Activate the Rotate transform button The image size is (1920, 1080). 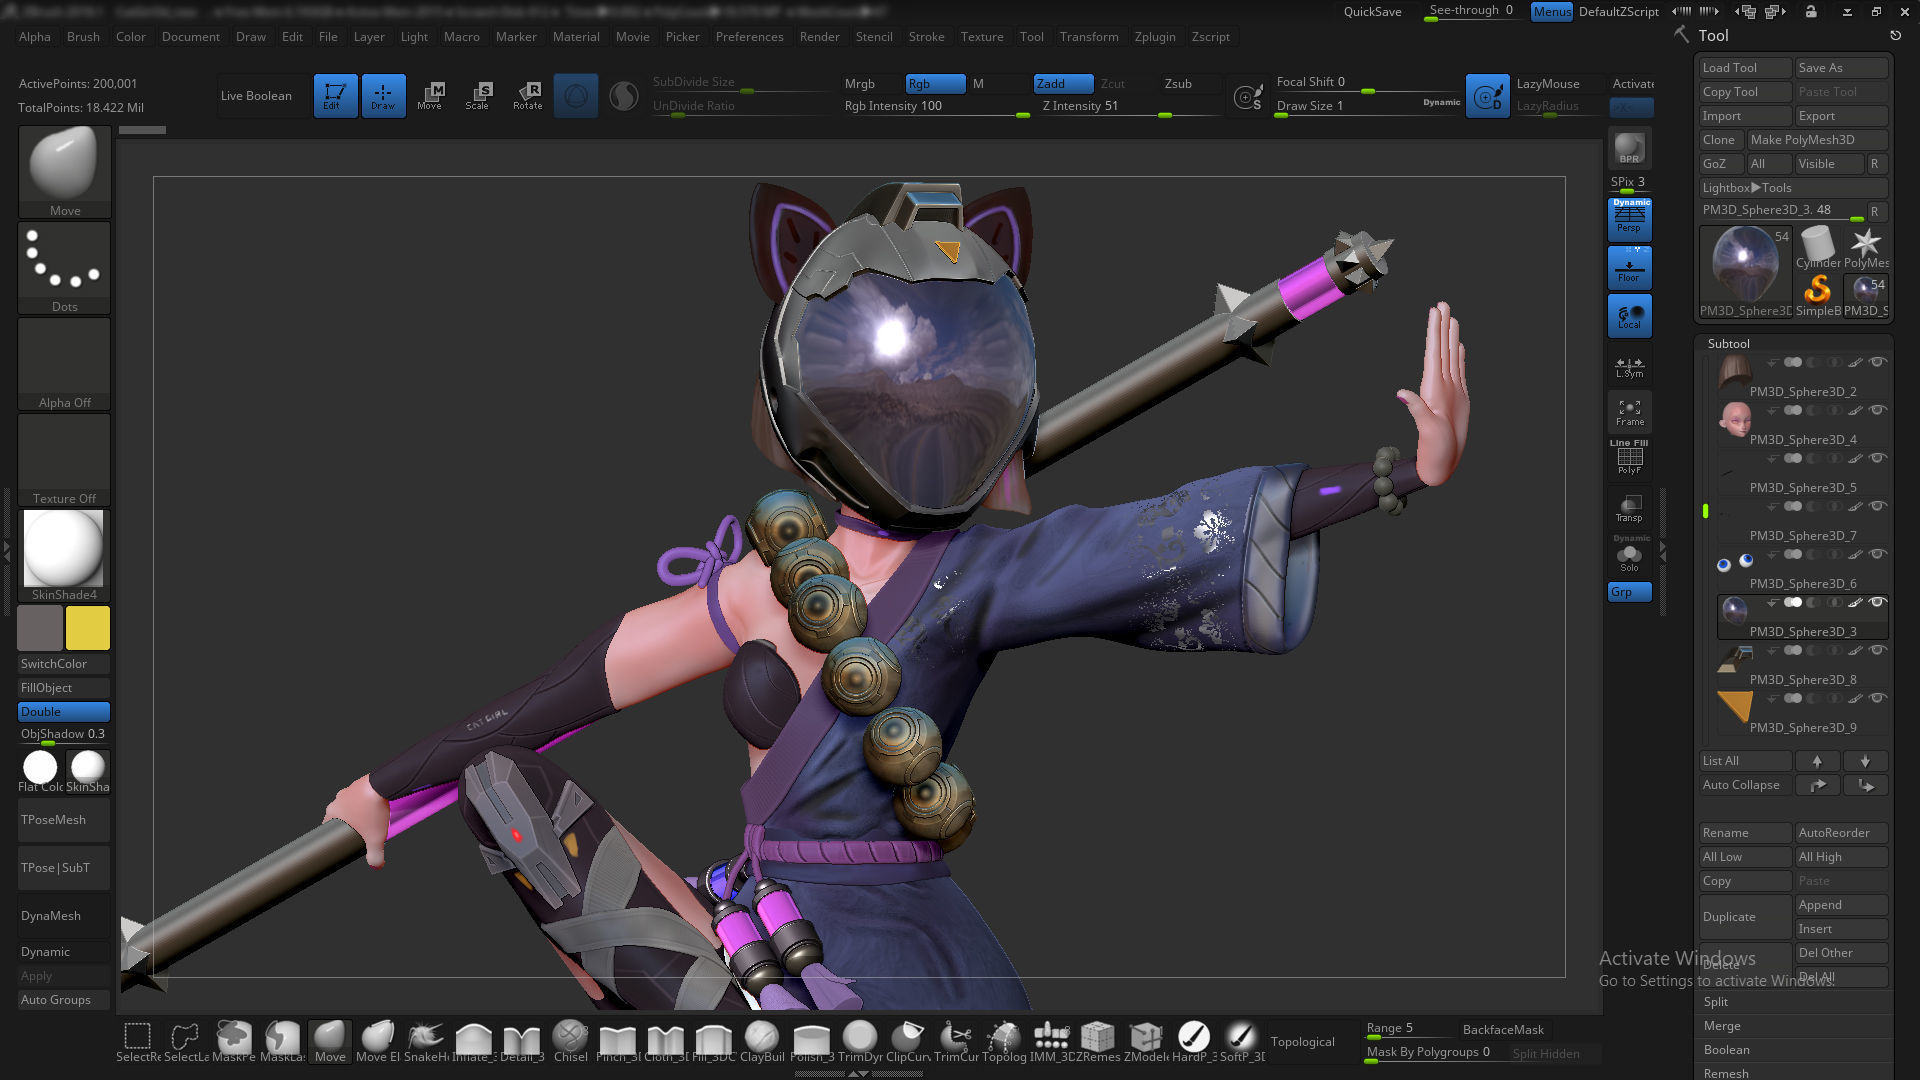coord(527,96)
